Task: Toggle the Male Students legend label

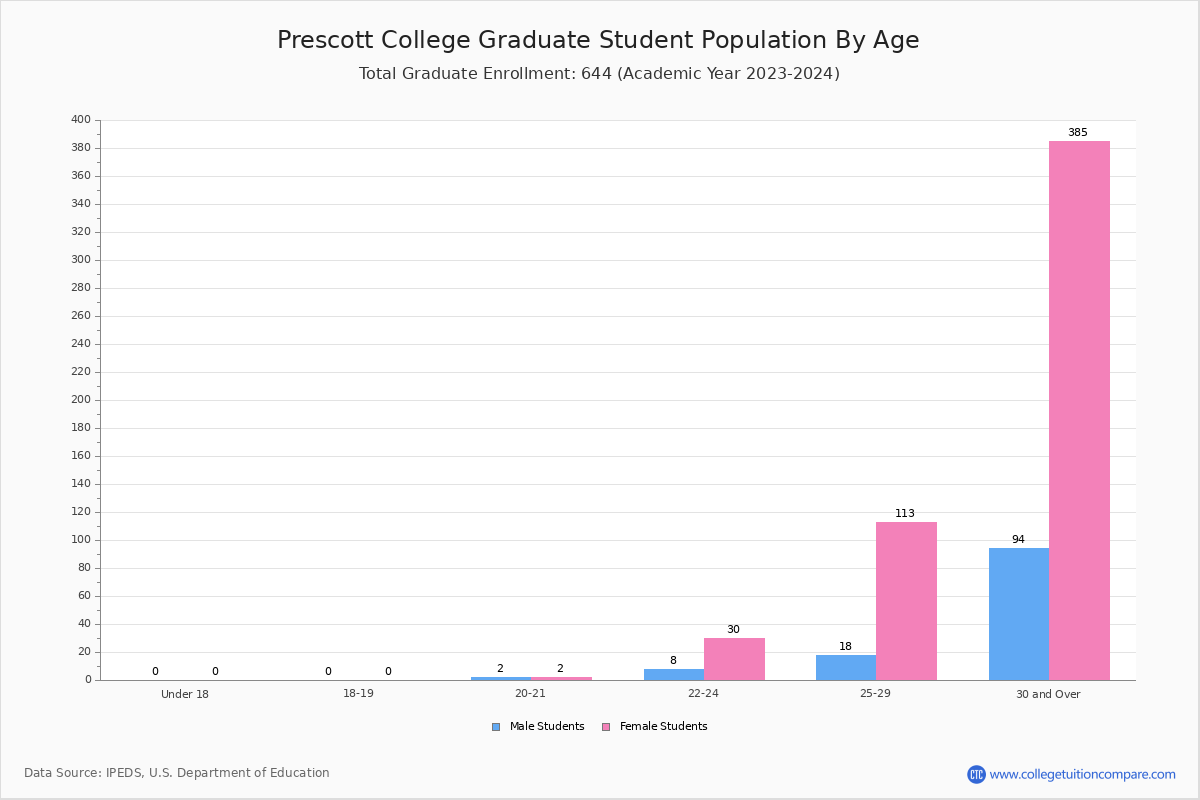Action: (547, 727)
